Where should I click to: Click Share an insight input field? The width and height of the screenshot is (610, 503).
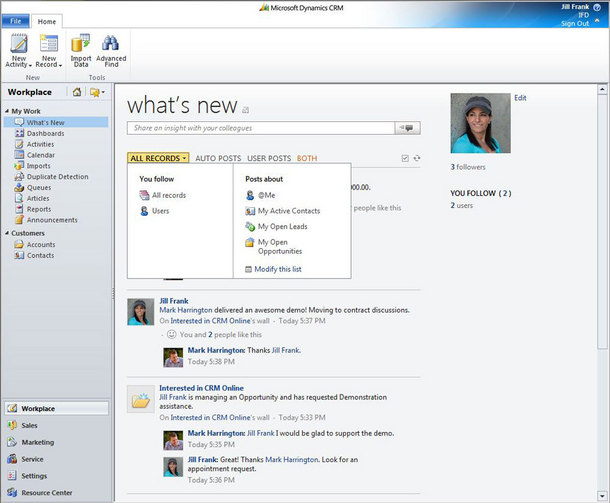point(261,128)
